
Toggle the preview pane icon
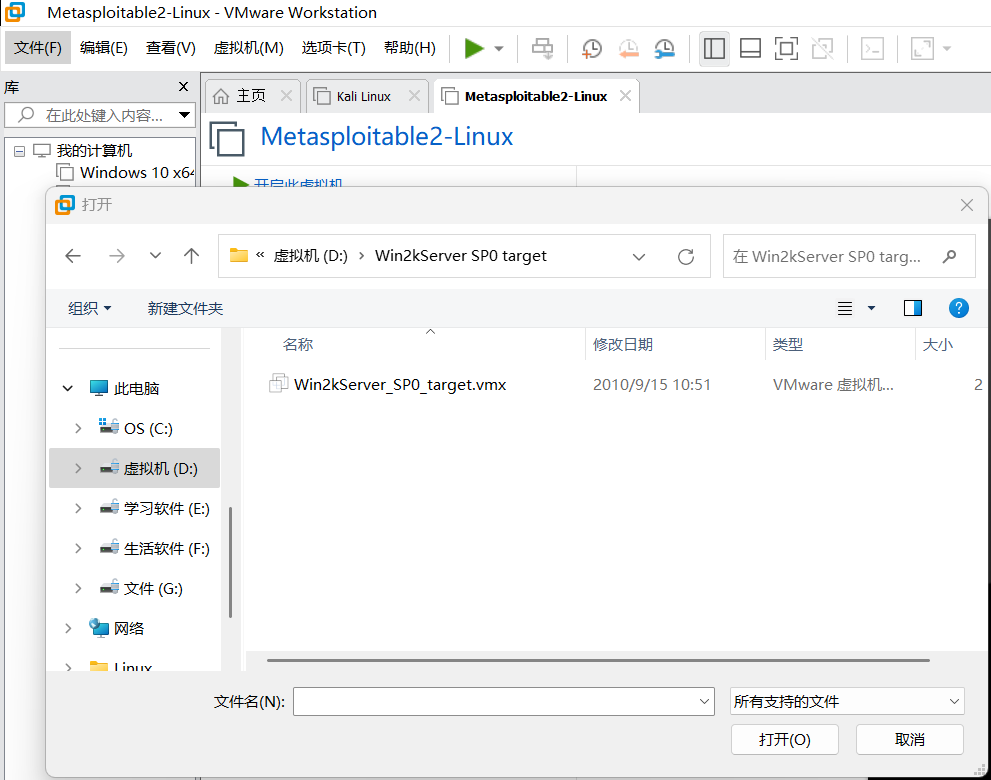[913, 308]
